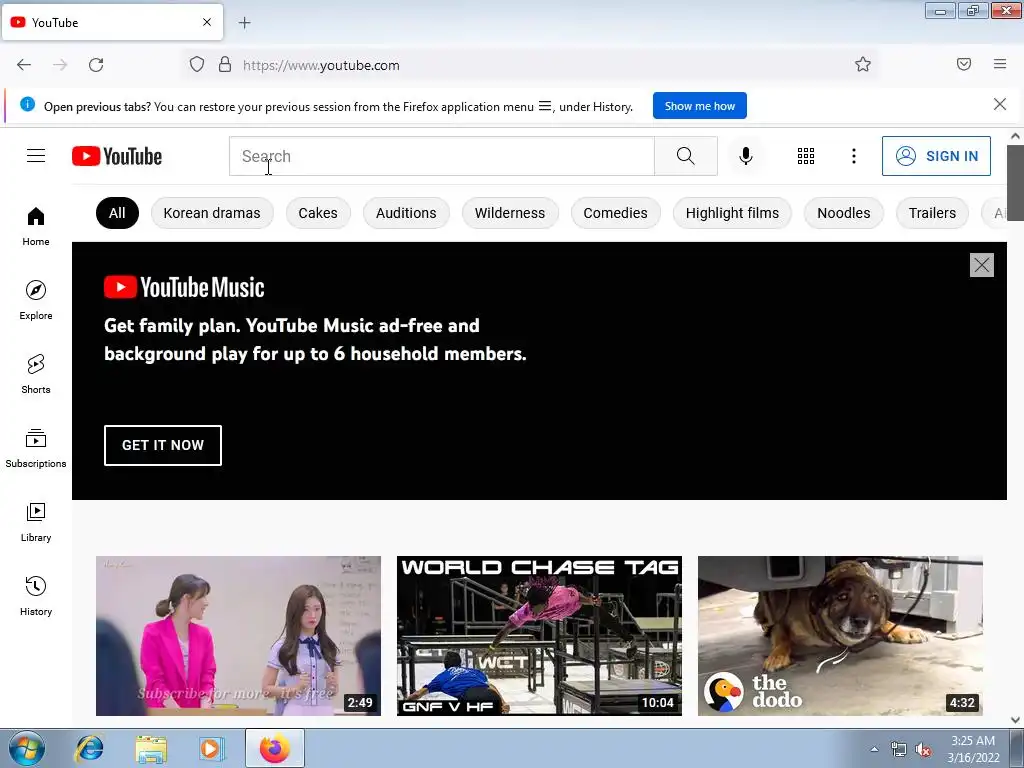Select the Cakes filter chip
This screenshot has height=768, width=1024.
[x=318, y=213]
